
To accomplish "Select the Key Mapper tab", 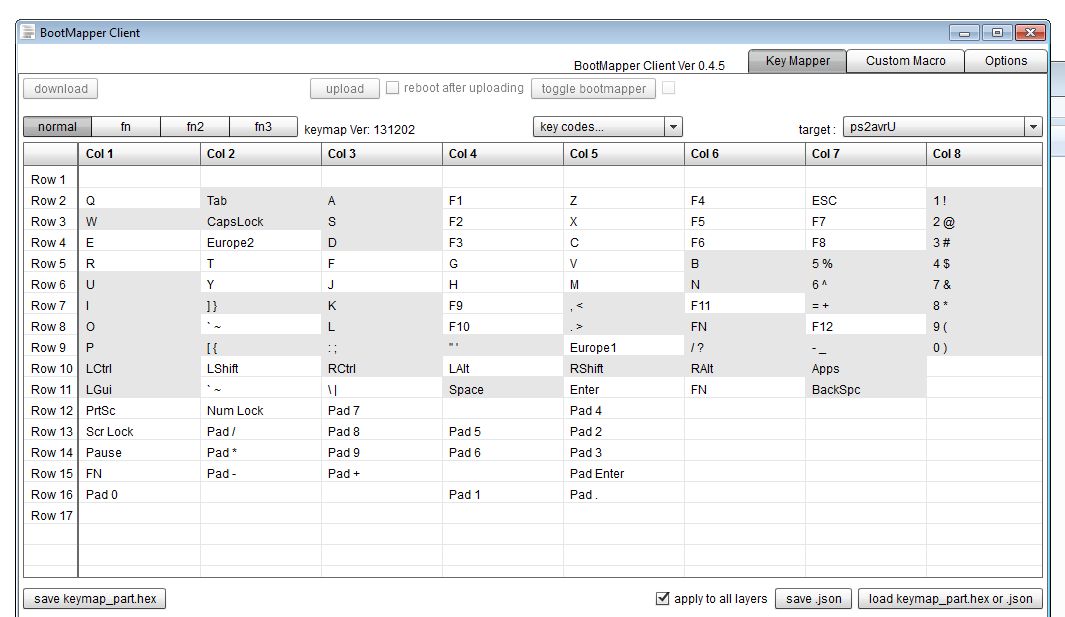I will pos(797,61).
